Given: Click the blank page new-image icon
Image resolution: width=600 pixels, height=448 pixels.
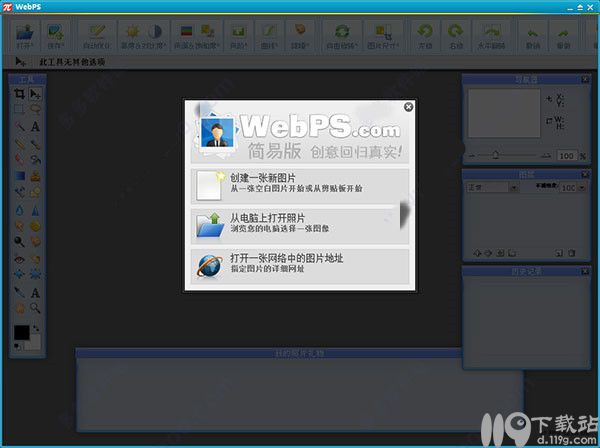Looking at the screenshot, I should tap(210, 186).
